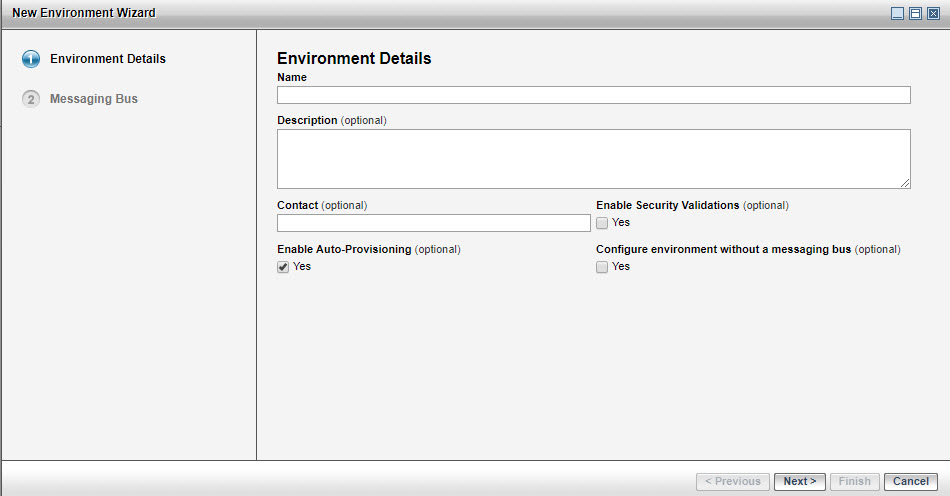Check configure without a messaging bus
The height and width of the screenshot is (496, 950).
pos(602,267)
